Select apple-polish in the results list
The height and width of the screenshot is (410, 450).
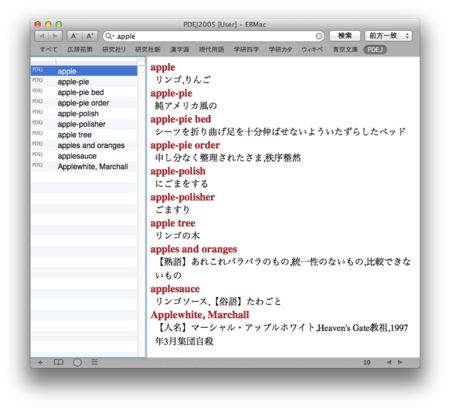click(x=84, y=114)
